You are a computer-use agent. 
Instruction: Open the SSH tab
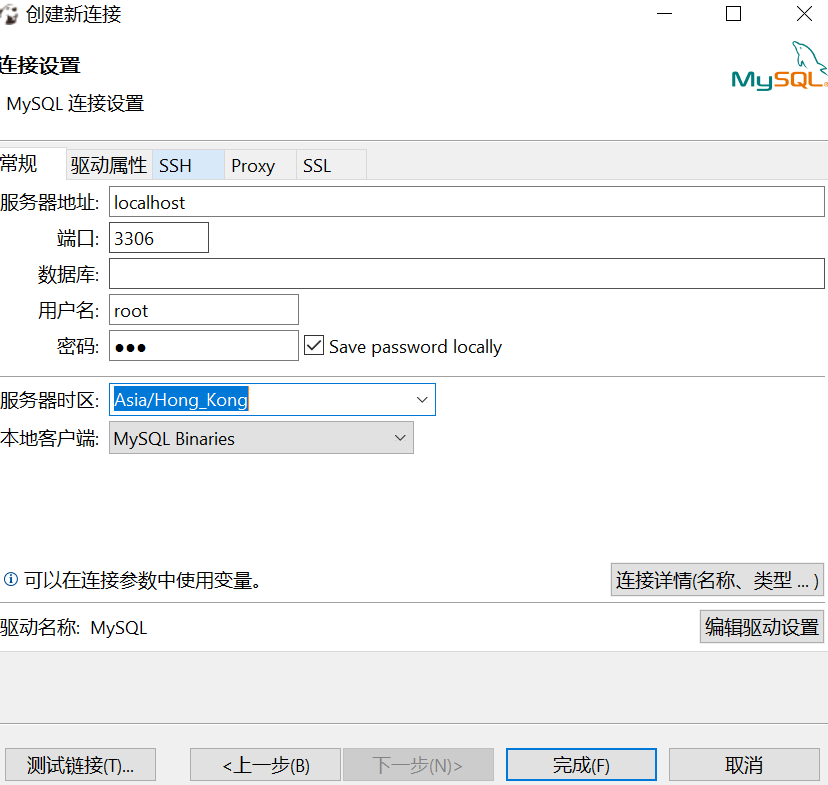pos(188,165)
